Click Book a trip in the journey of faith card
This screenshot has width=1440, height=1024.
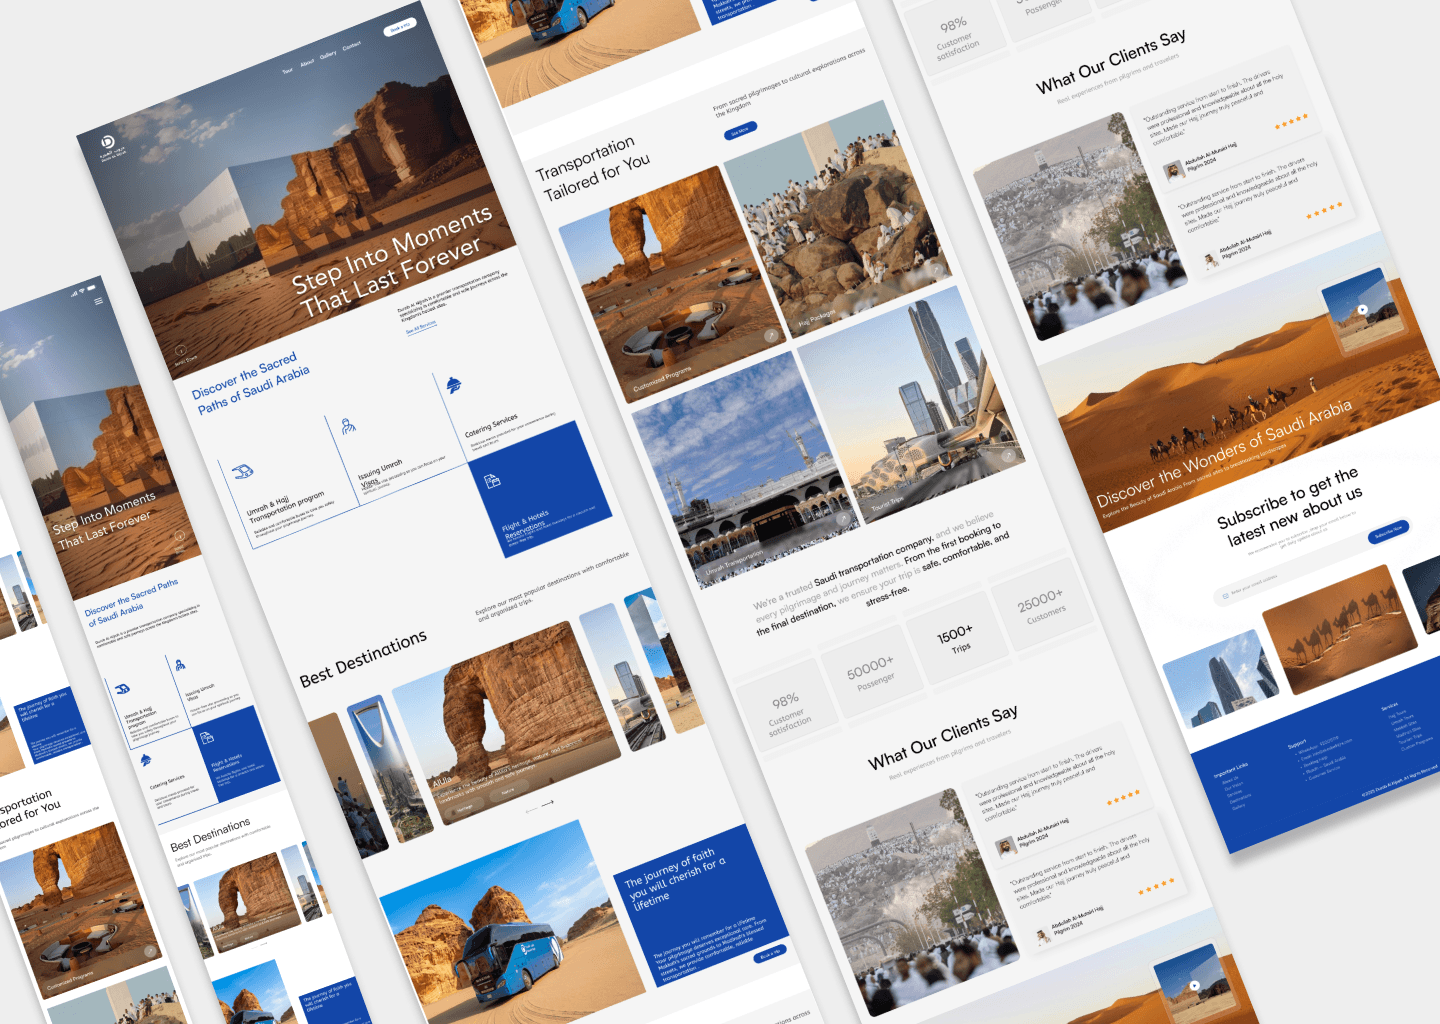pos(769,956)
